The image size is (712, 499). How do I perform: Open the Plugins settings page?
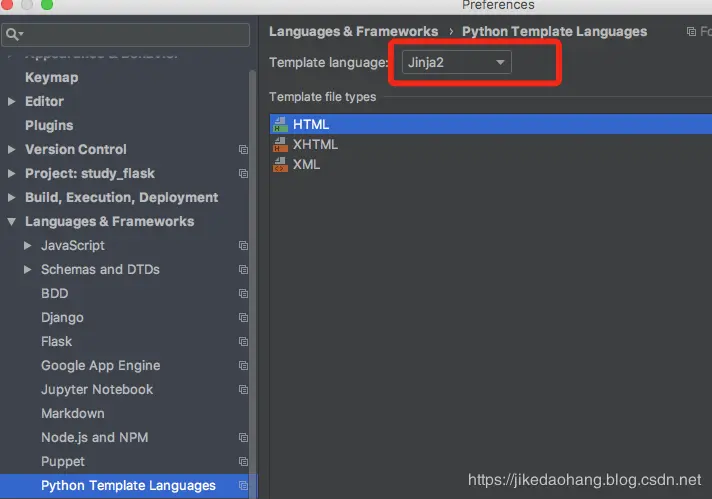point(49,125)
